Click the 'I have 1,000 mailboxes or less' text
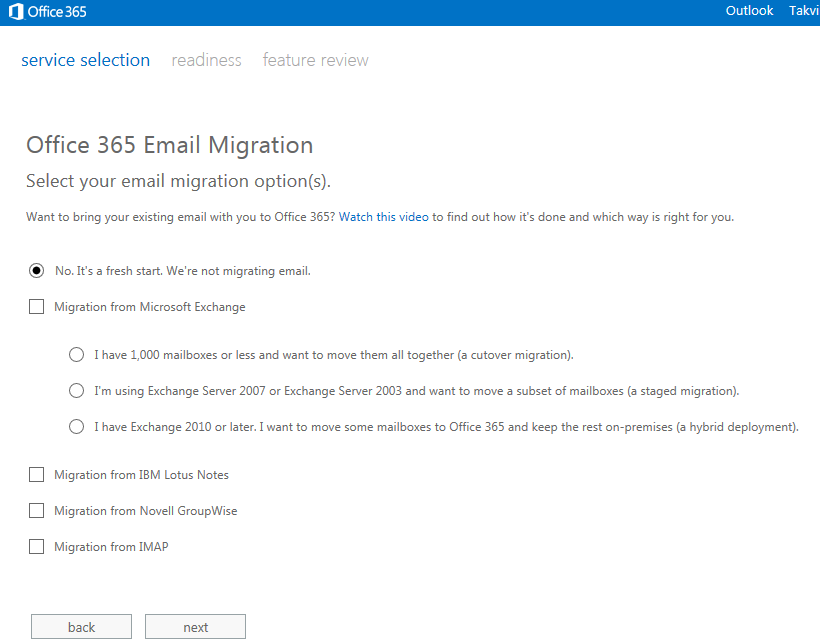This screenshot has height=644, width=820. click(x=175, y=355)
